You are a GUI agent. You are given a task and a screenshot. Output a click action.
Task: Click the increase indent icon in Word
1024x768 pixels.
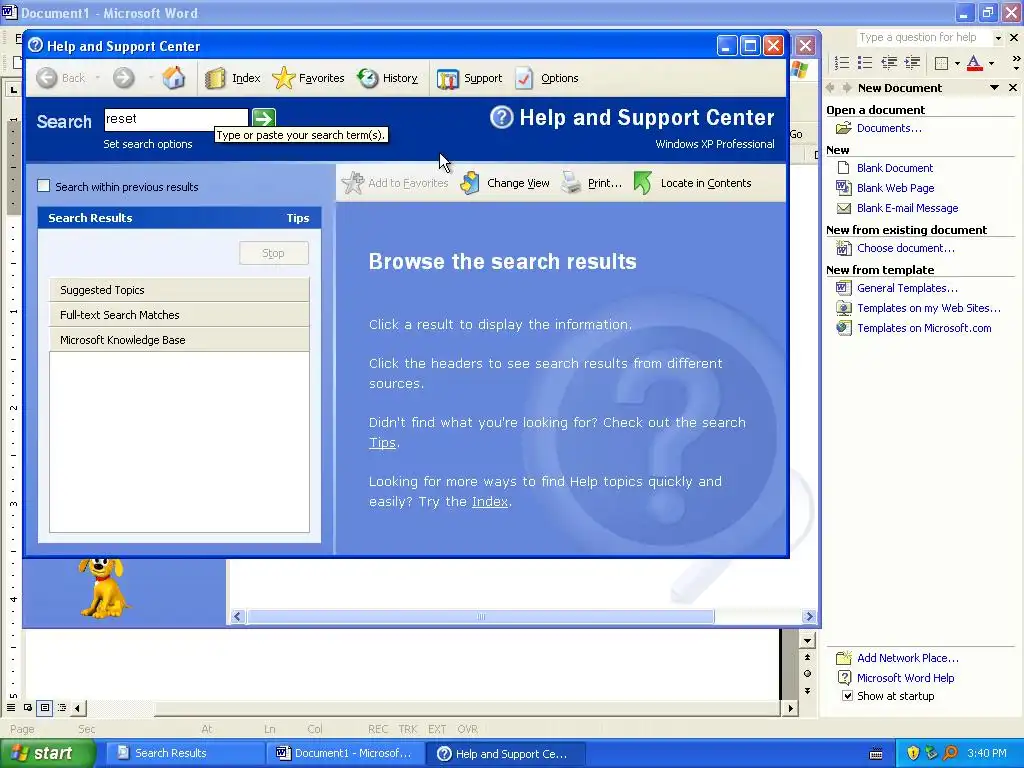click(x=912, y=63)
